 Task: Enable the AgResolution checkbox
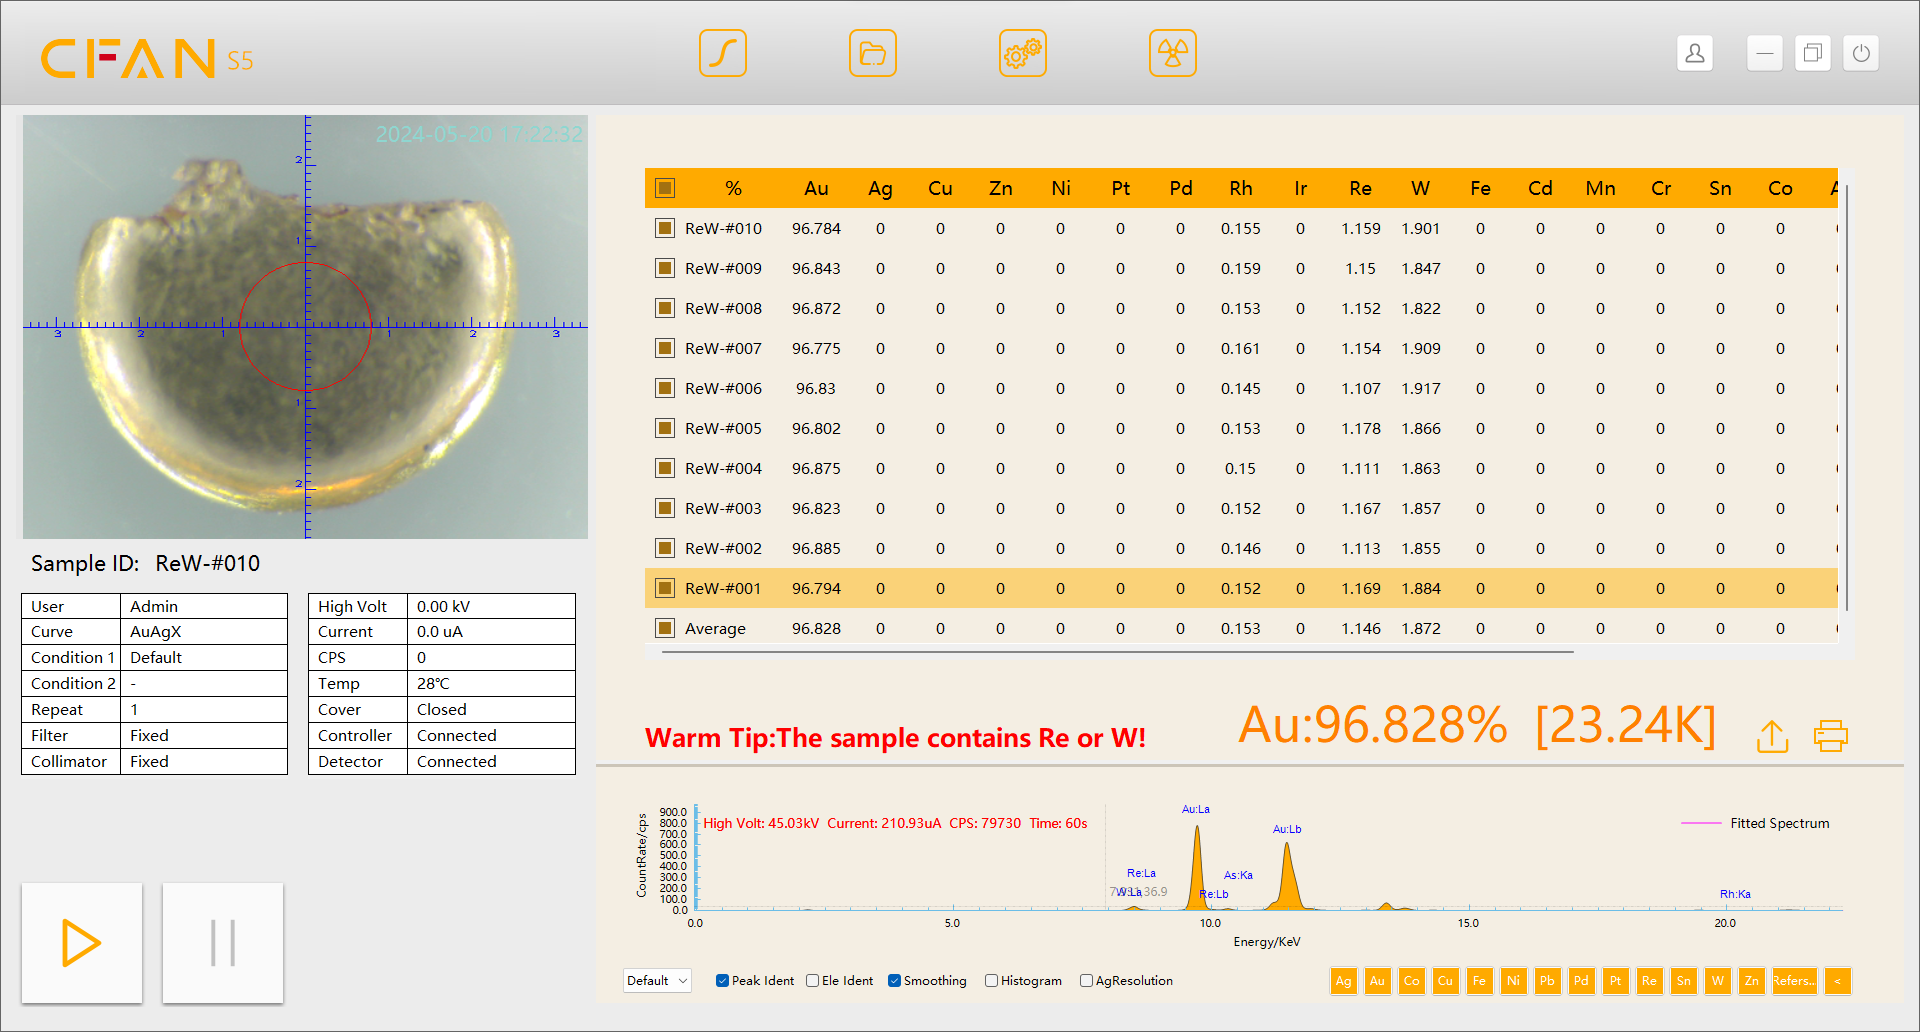pyautogui.click(x=1086, y=981)
